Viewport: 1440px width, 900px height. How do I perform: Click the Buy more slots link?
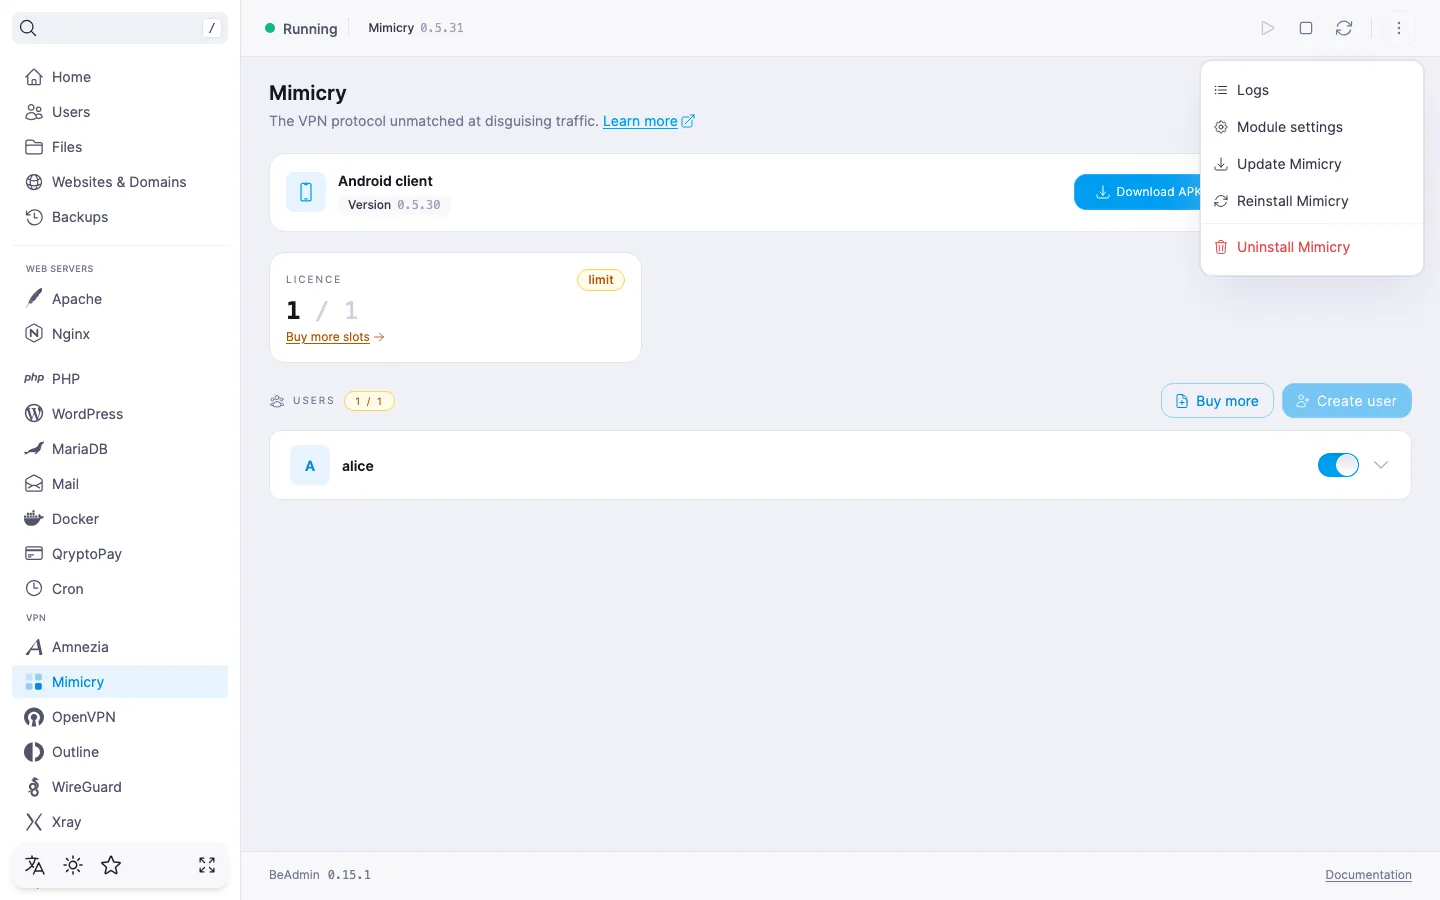335,337
